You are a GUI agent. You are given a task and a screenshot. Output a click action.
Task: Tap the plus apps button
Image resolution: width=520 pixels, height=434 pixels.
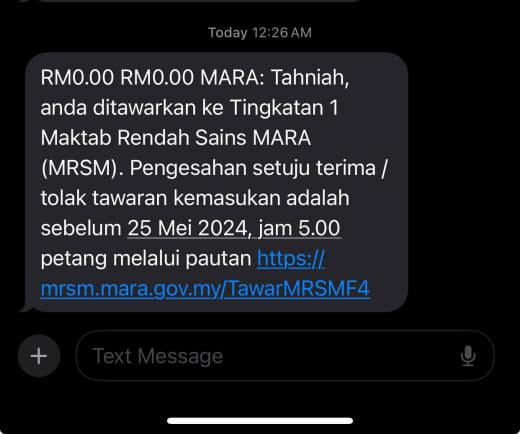[39, 356]
